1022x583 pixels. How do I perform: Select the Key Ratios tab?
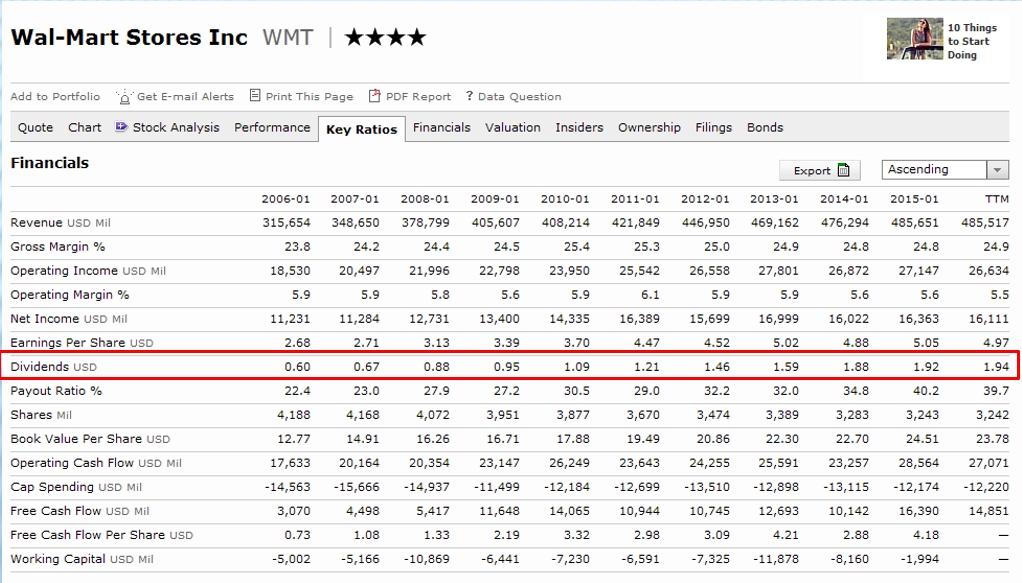point(362,129)
